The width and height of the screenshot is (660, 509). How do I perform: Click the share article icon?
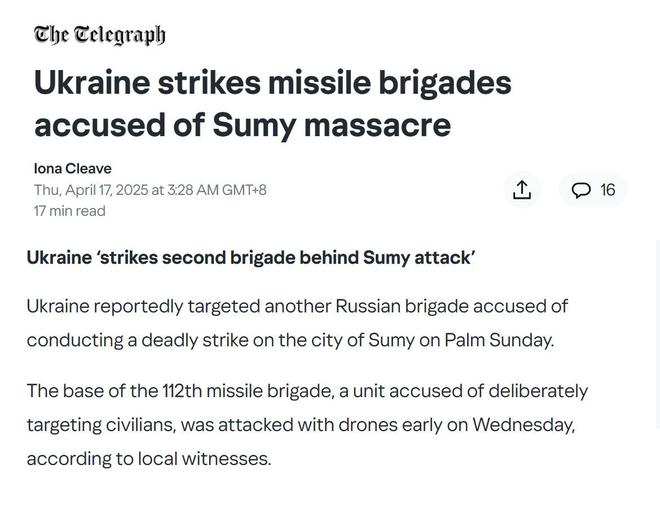(x=522, y=190)
